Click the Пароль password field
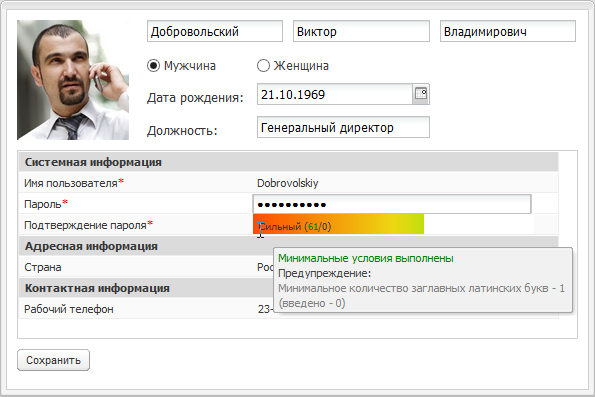Screen dimensions: 595x397 click(392, 204)
